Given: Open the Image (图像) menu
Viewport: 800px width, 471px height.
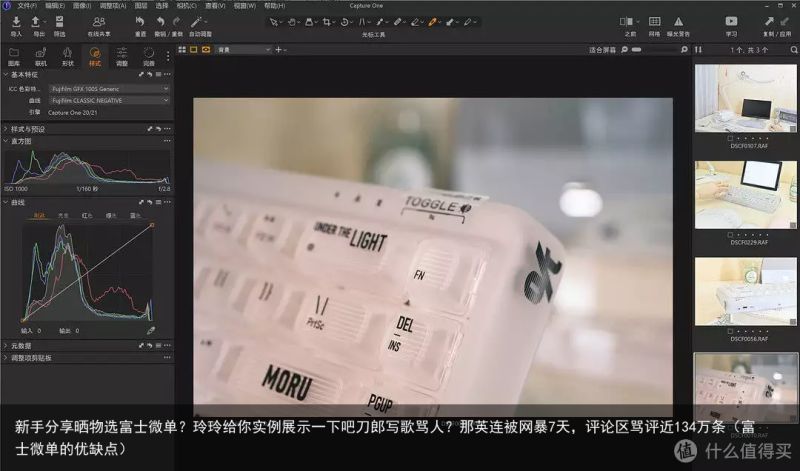Looking at the screenshot, I should click(82, 6).
